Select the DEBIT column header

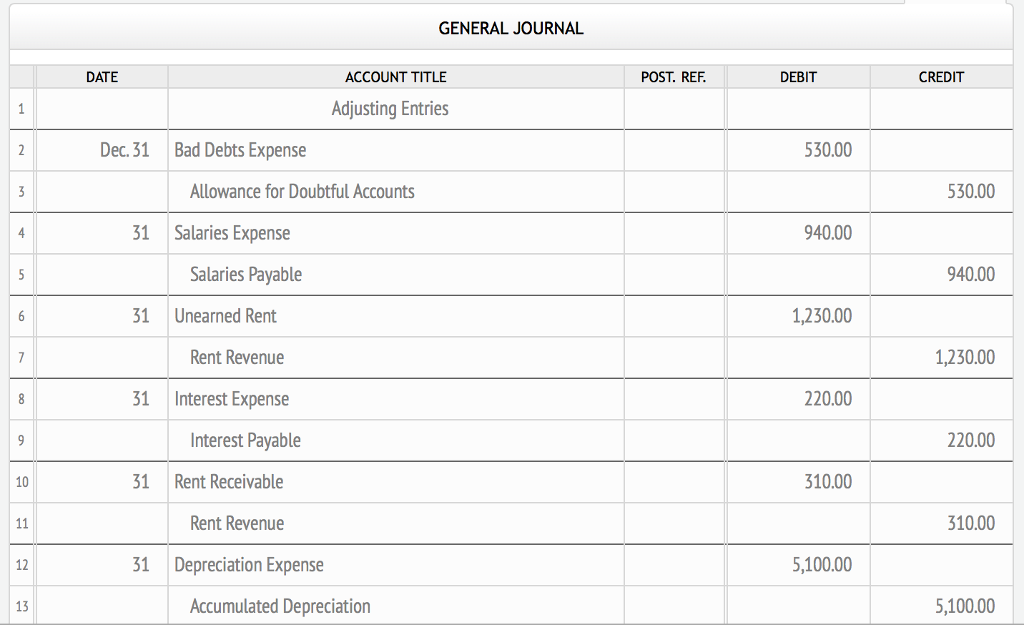pyautogui.click(x=797, y=77)
